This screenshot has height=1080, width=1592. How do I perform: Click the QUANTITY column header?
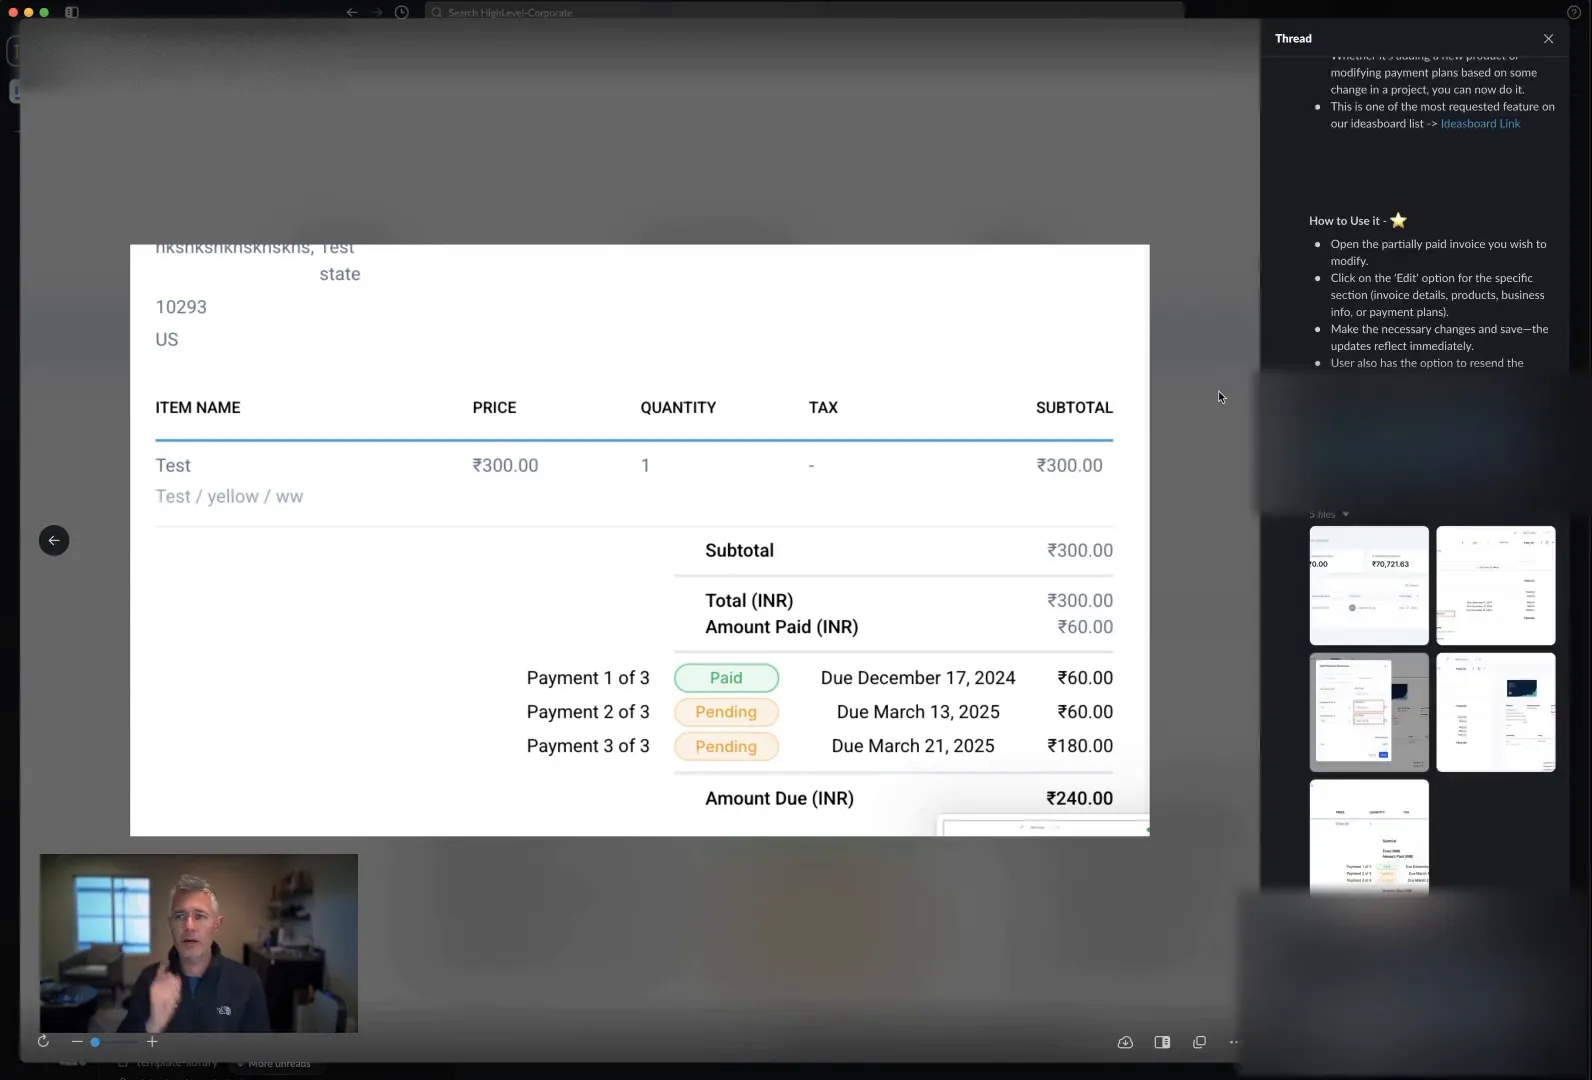pos(678,407)
